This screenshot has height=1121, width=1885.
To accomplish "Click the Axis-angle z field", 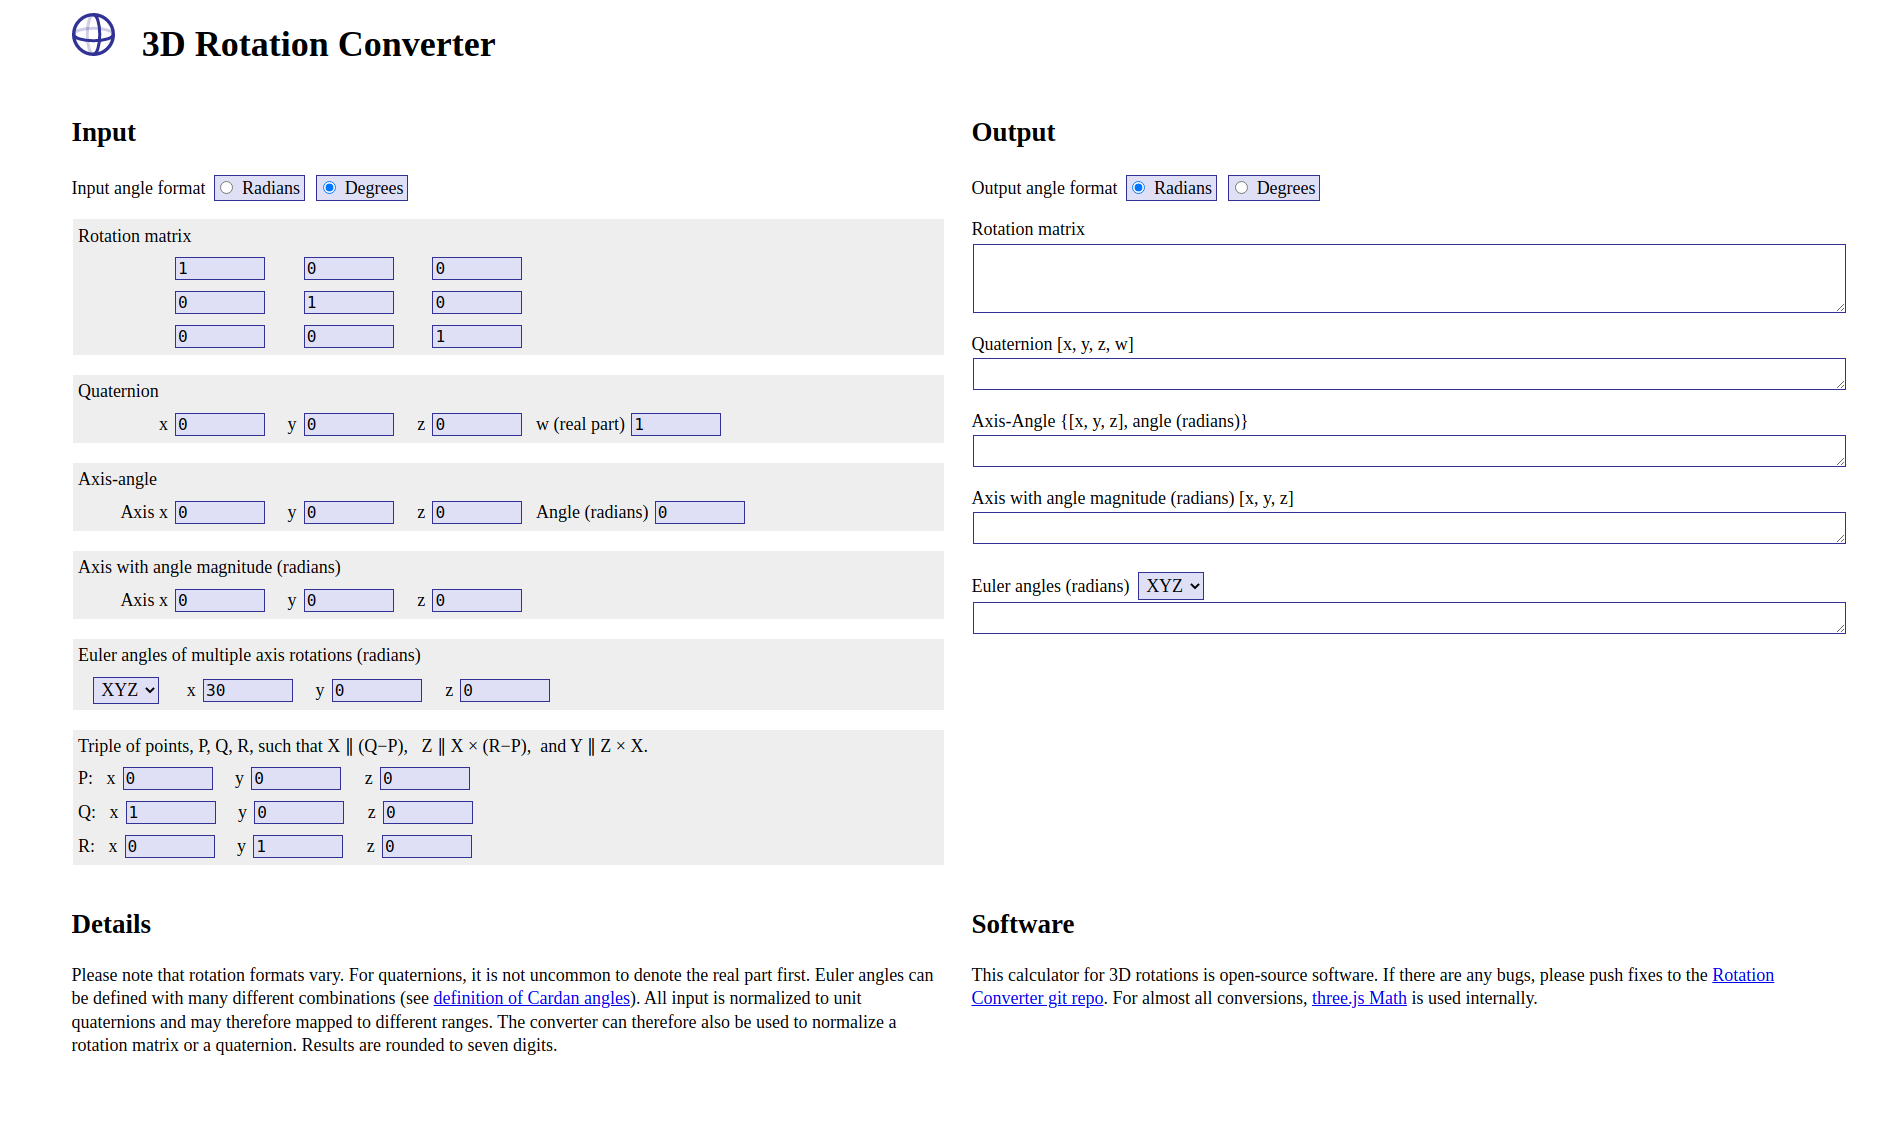I will coord(477,513).
